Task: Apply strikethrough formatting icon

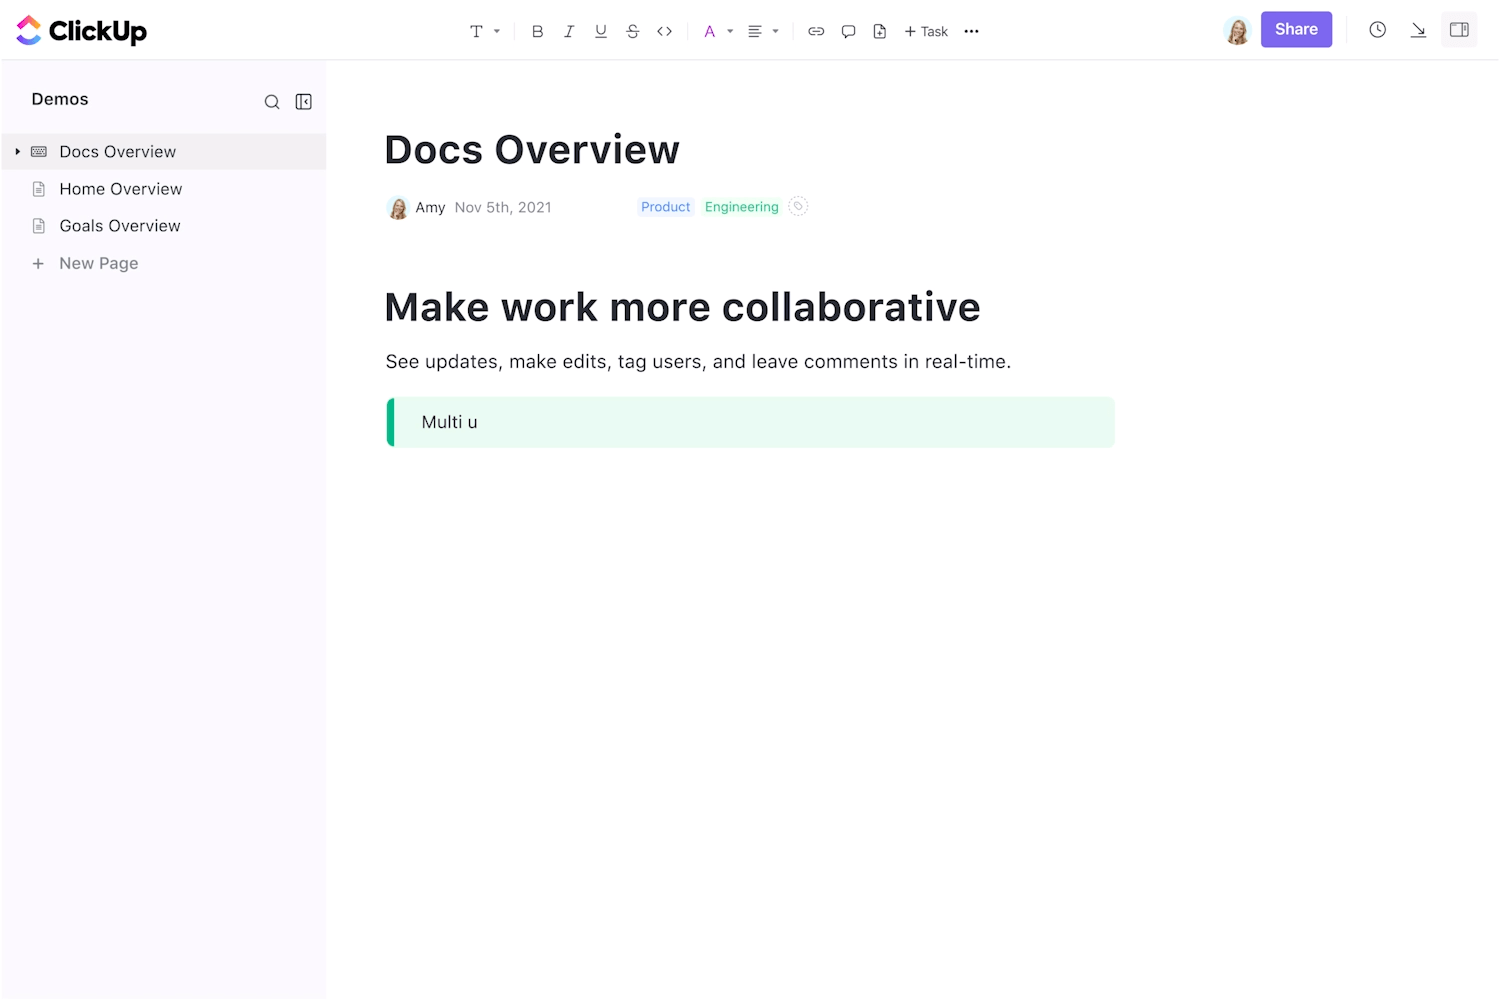Action: (x=633, y=31)
